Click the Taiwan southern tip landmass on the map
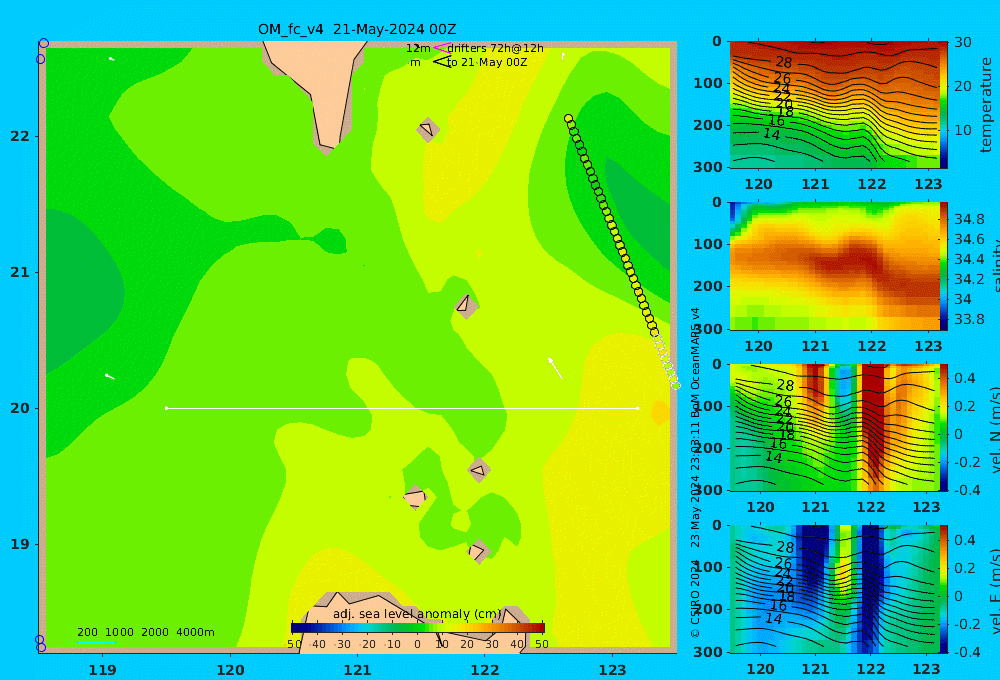 point(325,89)
